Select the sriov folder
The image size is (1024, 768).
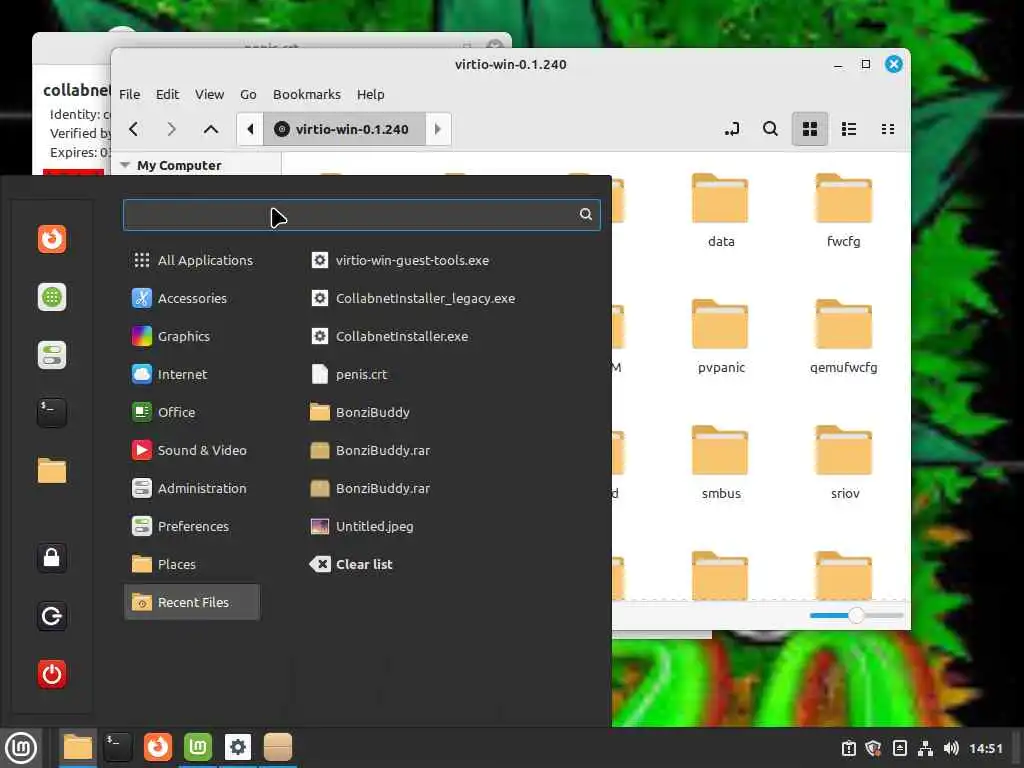[843, 462]
